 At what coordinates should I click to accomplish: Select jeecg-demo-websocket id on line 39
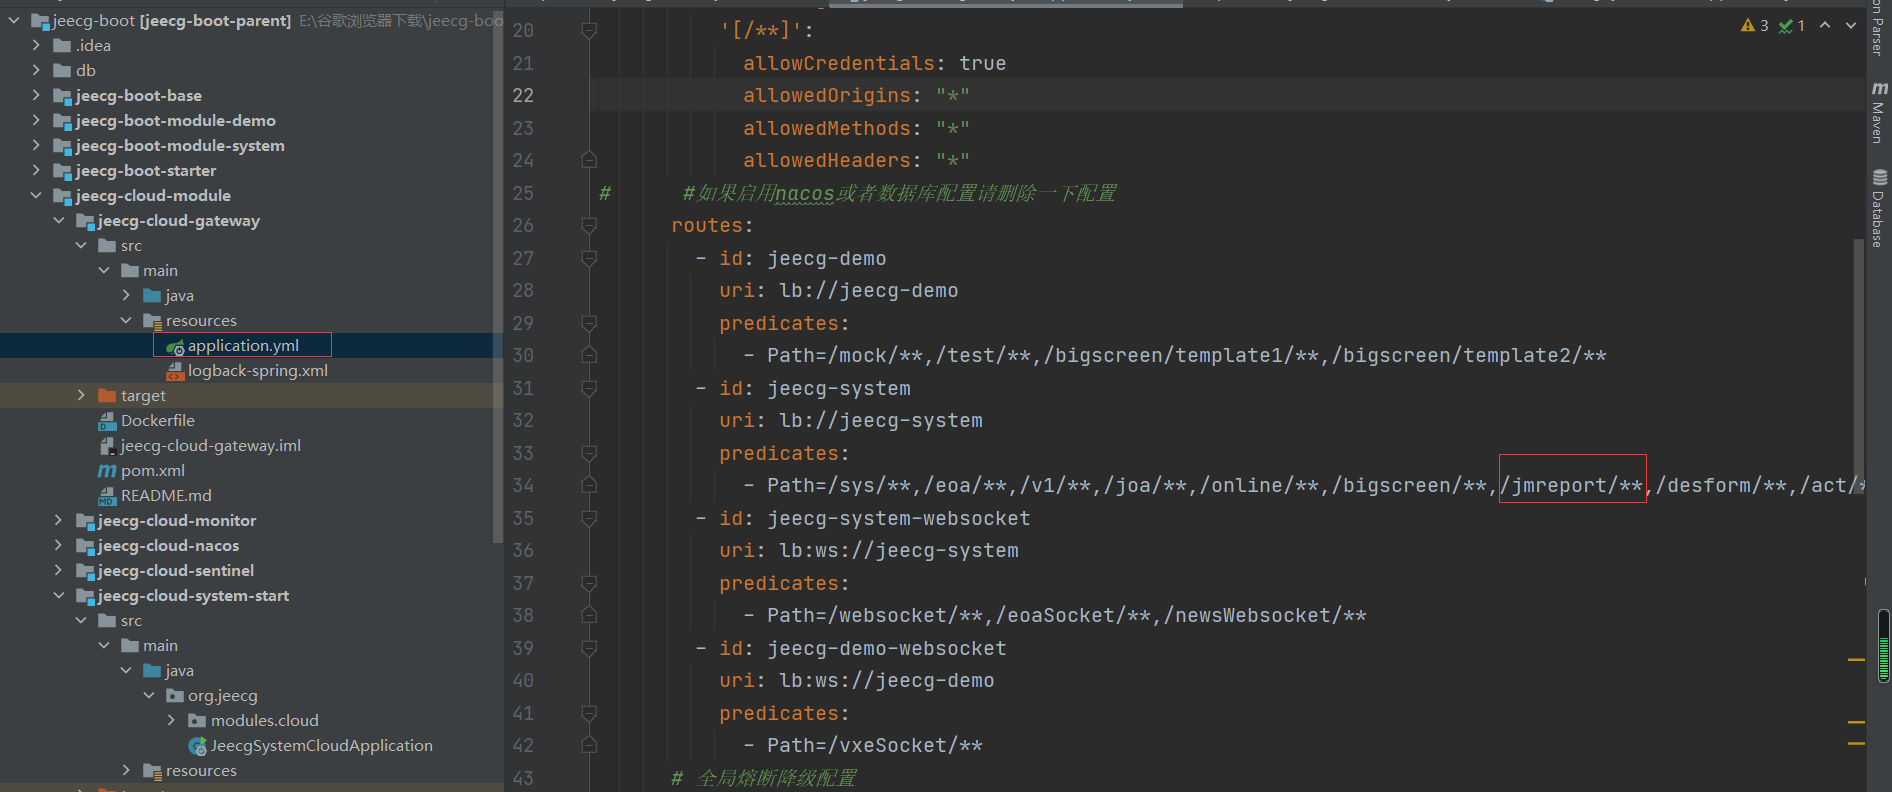click(x=886, y=648)
